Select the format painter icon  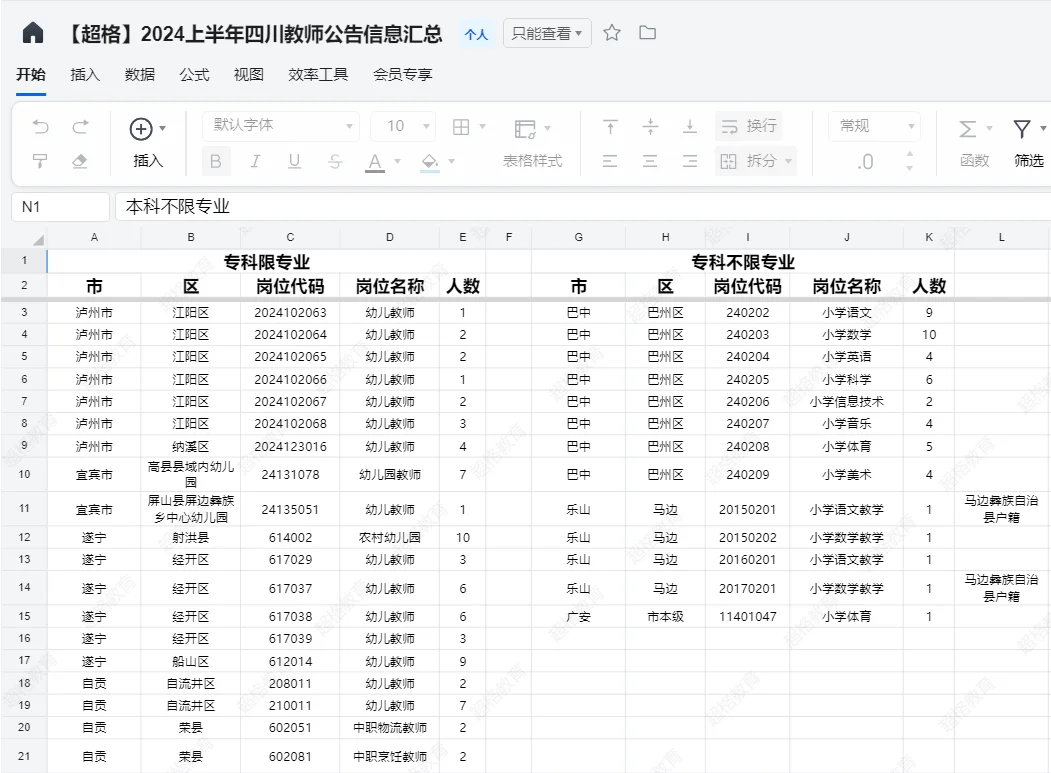[40, 160]
